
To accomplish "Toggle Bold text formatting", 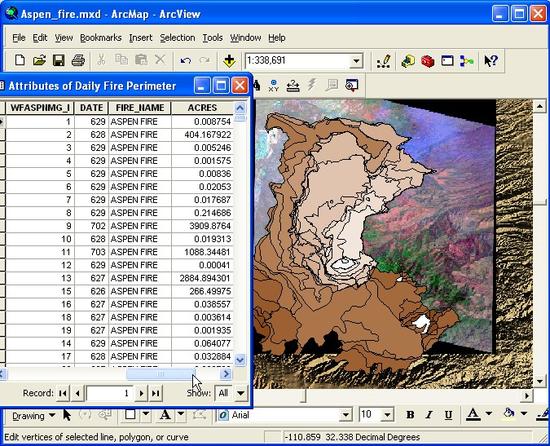I will [x=410, y=415].
